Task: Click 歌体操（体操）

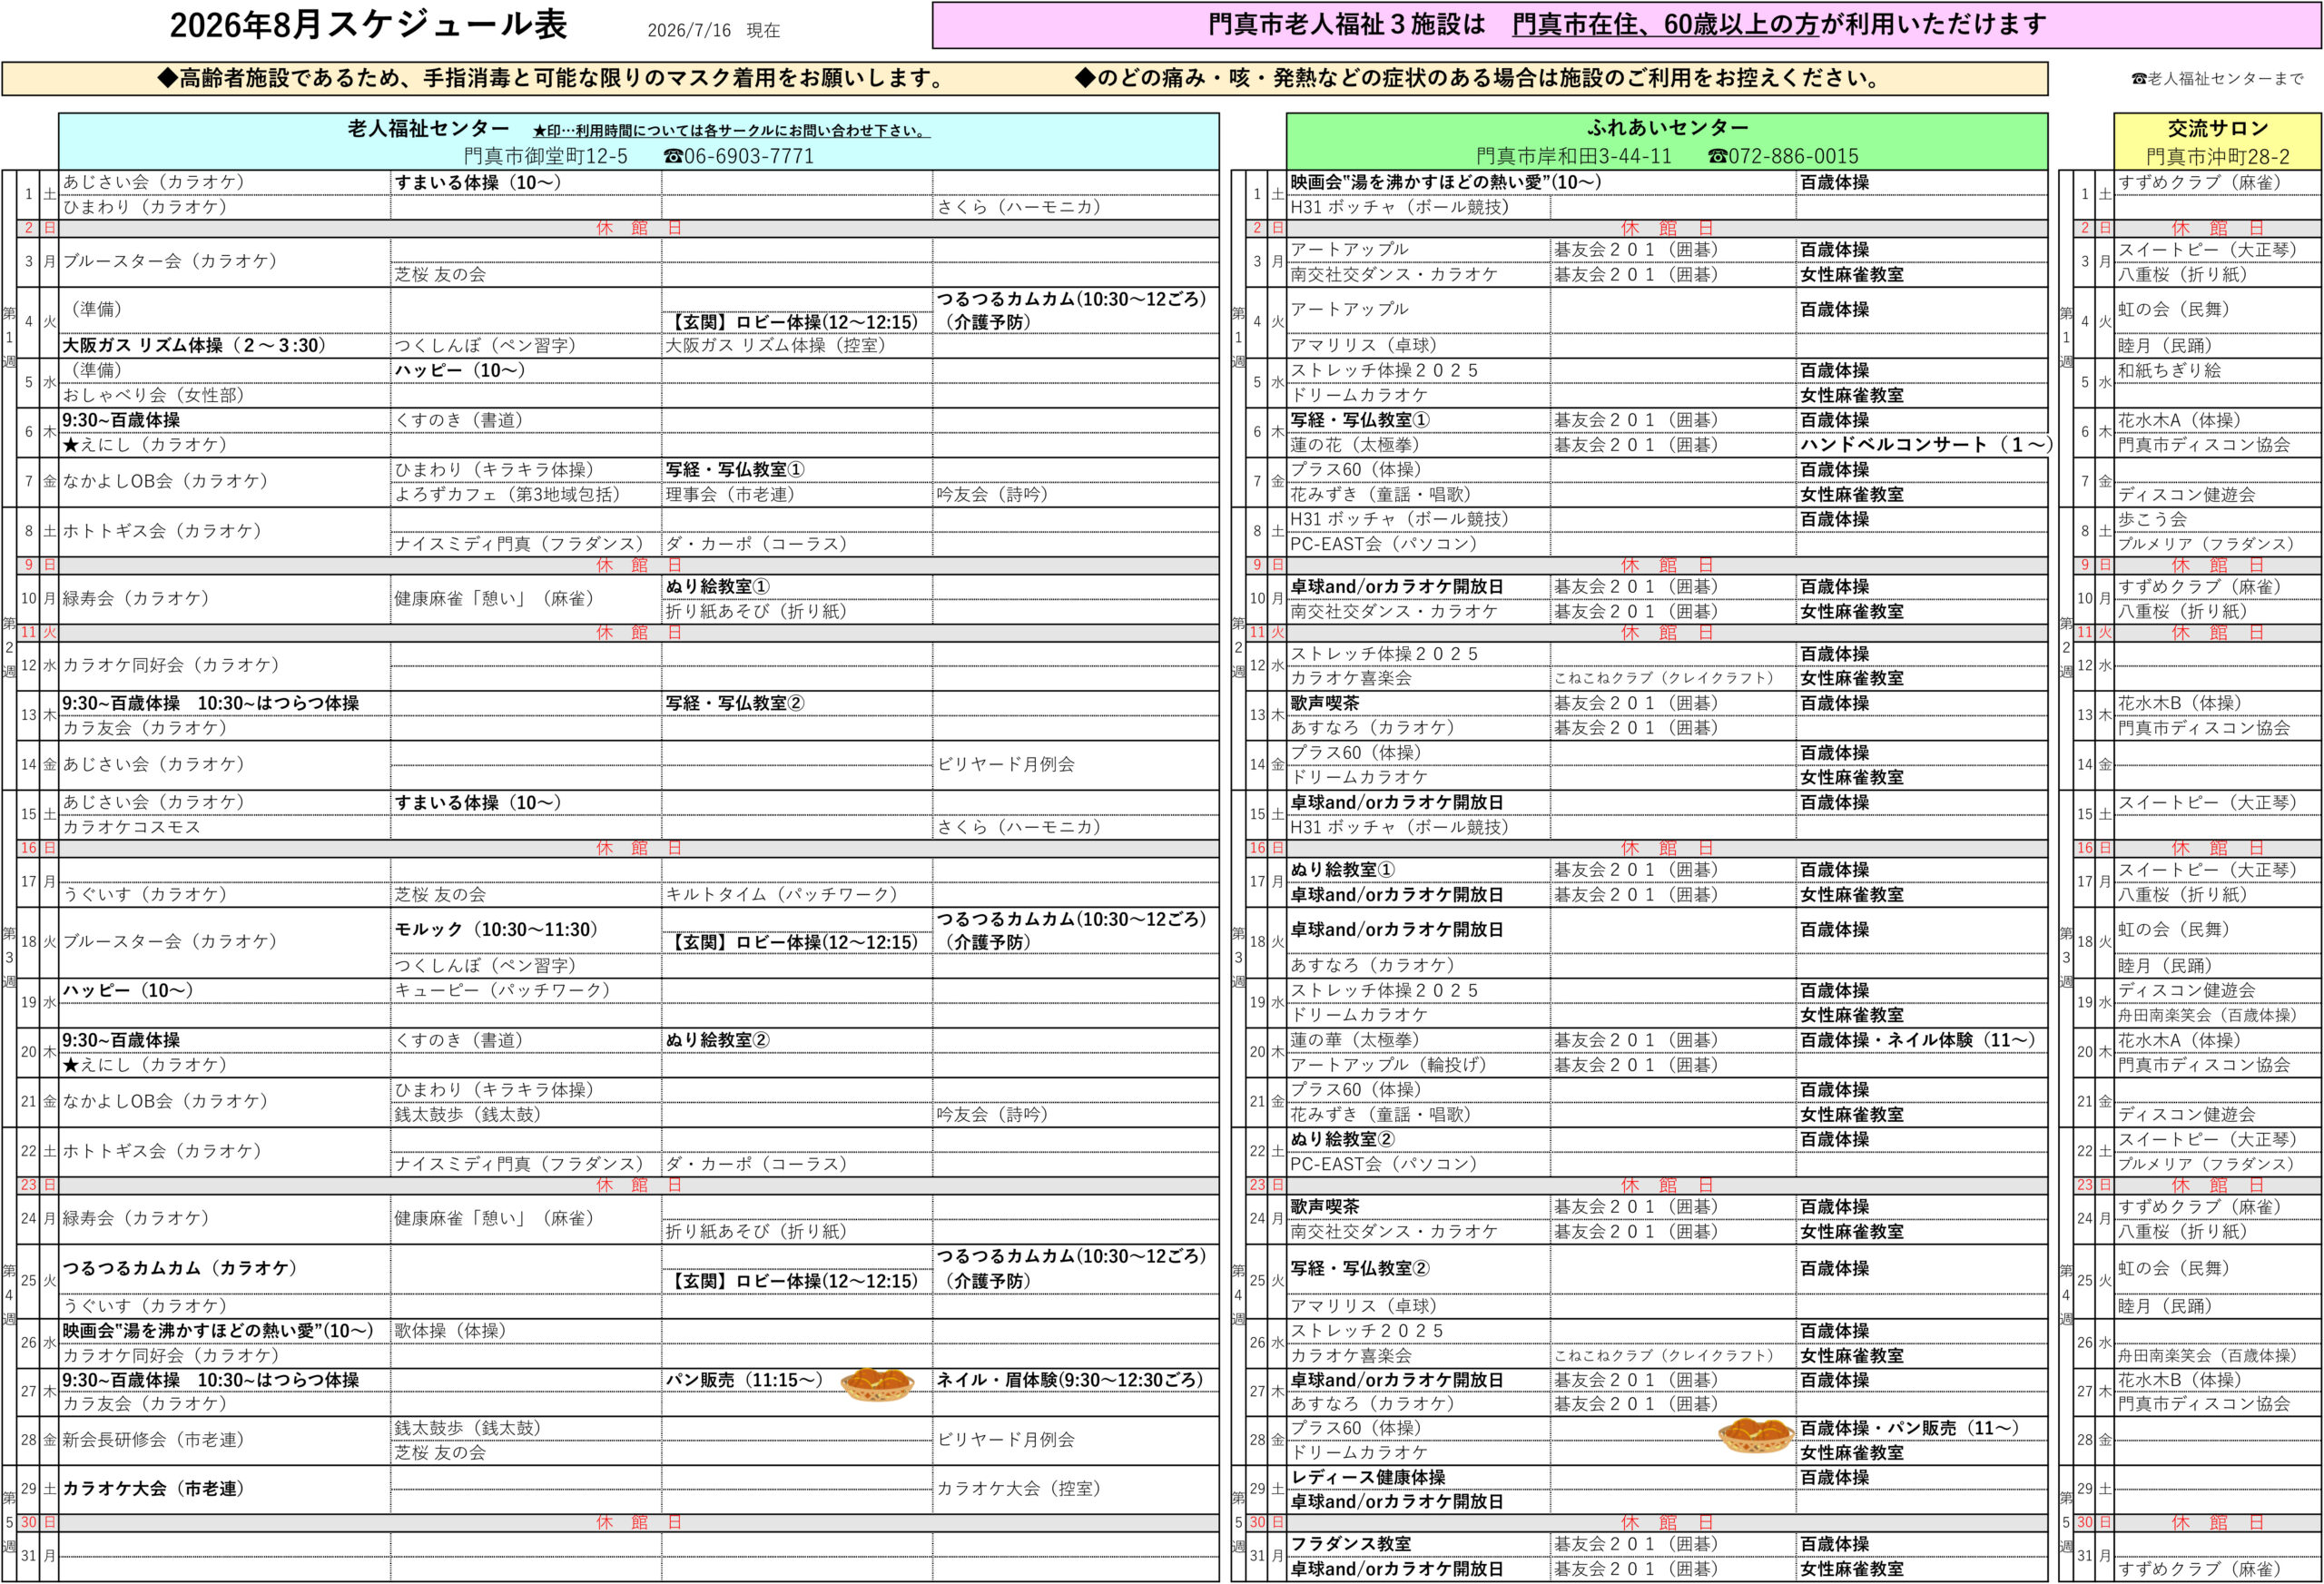Action: (450, 1331)
